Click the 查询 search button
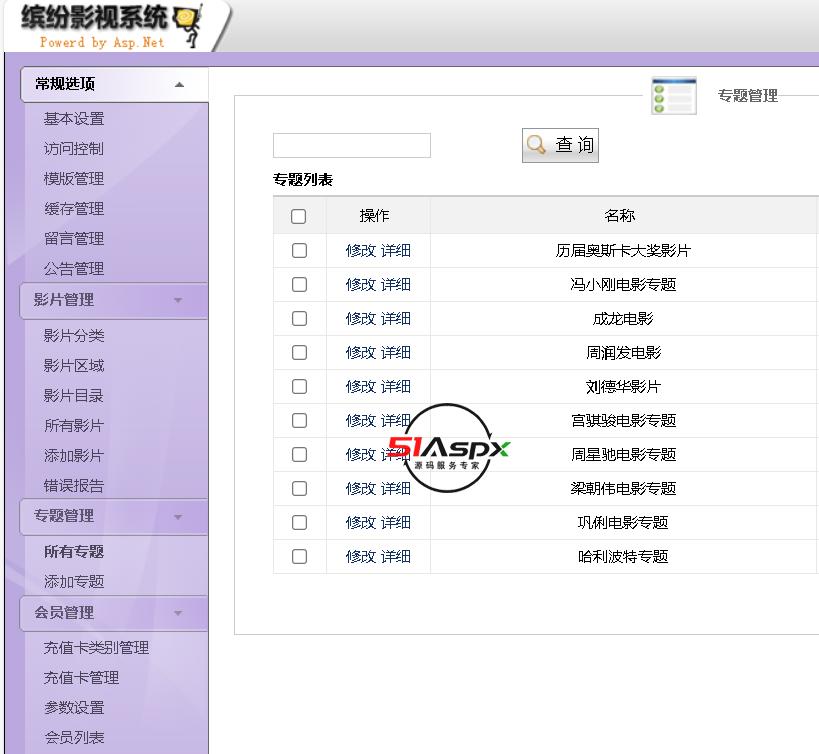 pos(560,145)
